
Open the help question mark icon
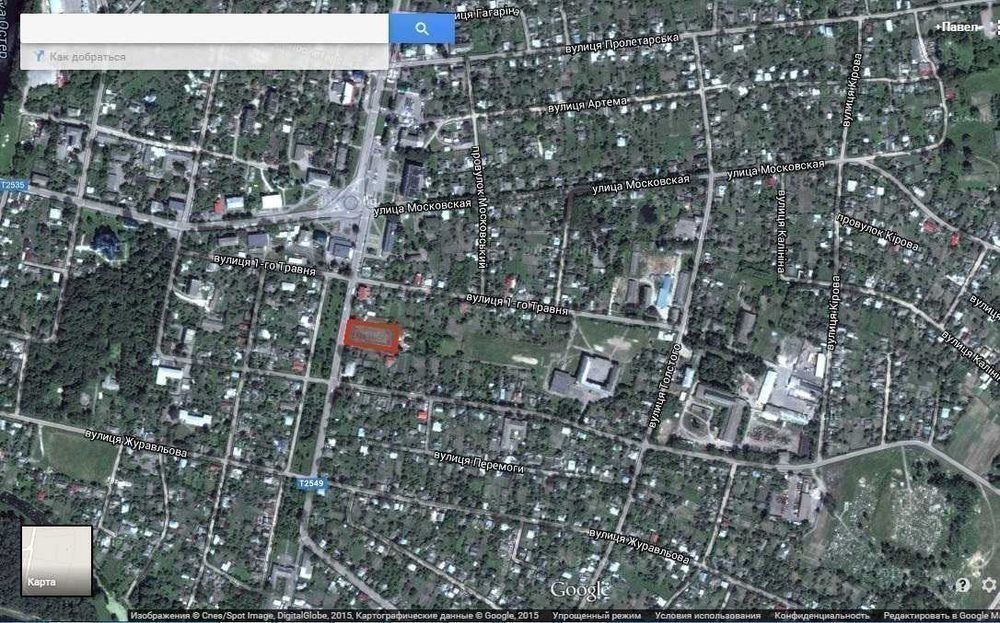962,585
